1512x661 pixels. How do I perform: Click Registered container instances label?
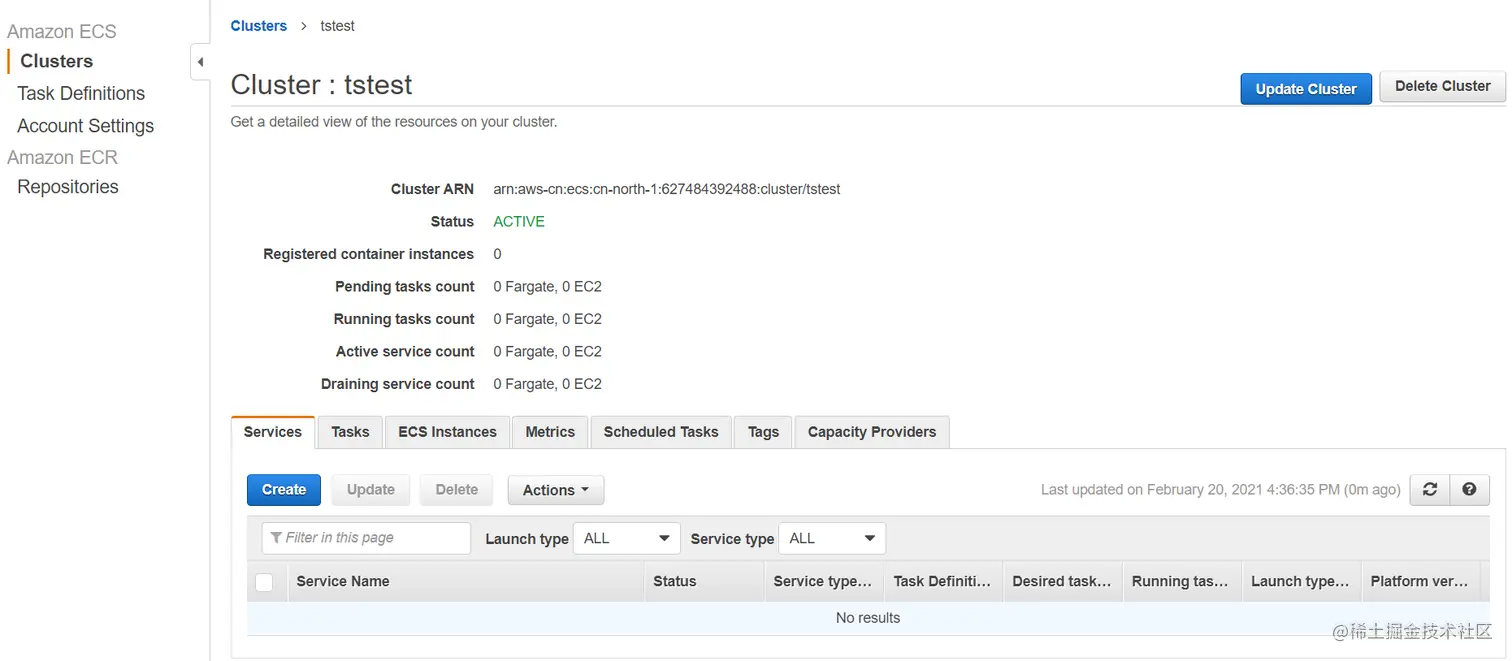(x=368, y=254)
